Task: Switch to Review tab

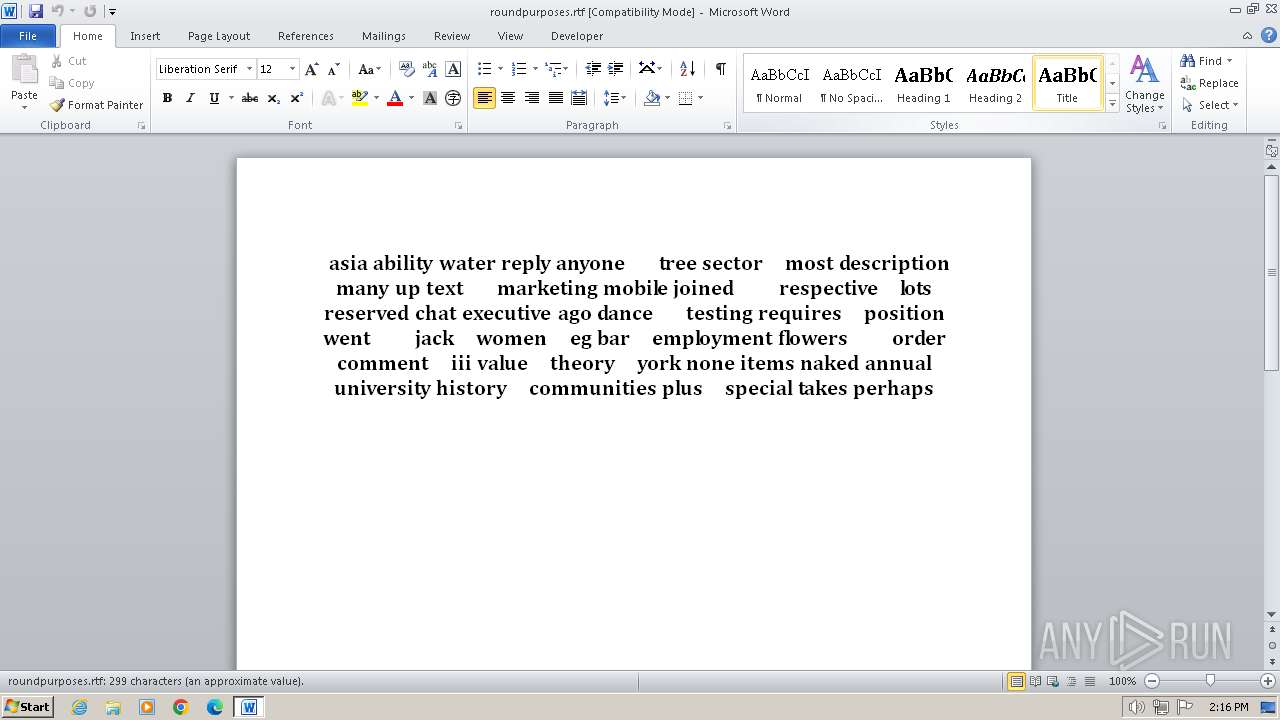Action: coord(452,36)
